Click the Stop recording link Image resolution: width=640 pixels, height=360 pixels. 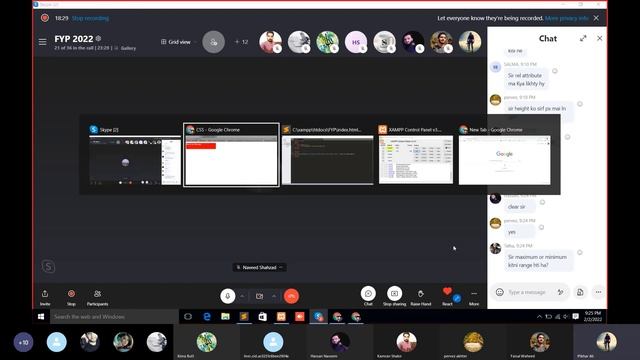tap(90, 18)
